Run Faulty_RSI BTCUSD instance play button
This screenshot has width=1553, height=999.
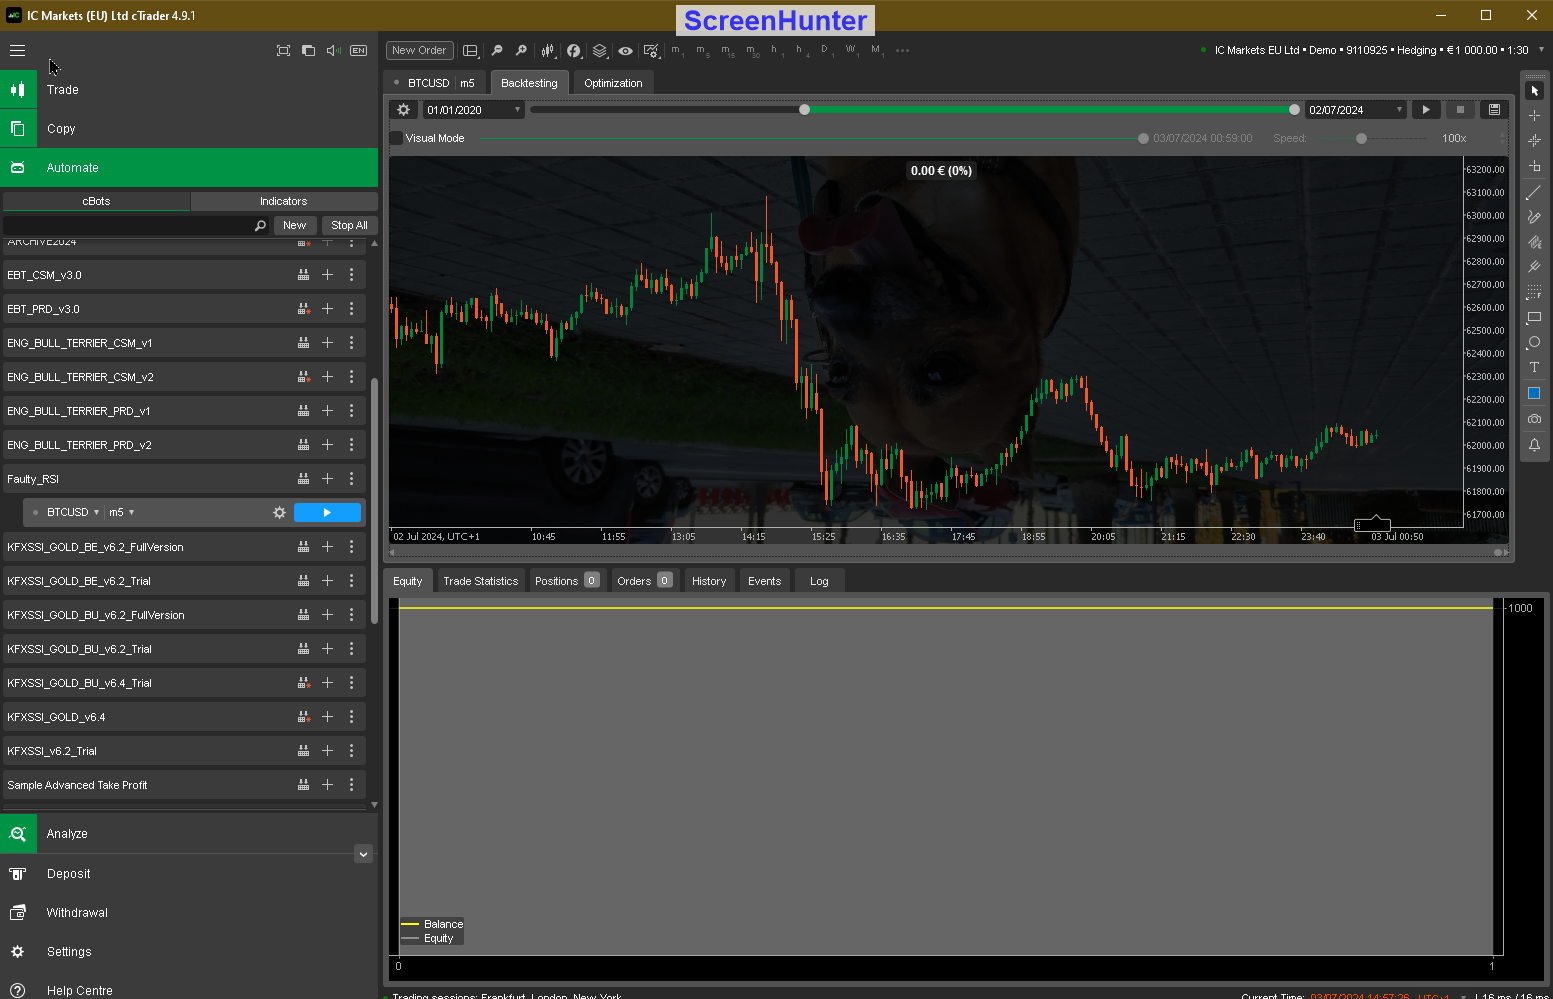(327, 512)
